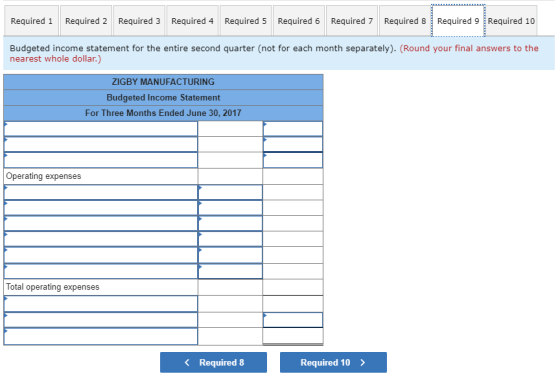Click the Total operating expenses label
The height and width of the screenshot is (387, 560).
tap(52, 287)
